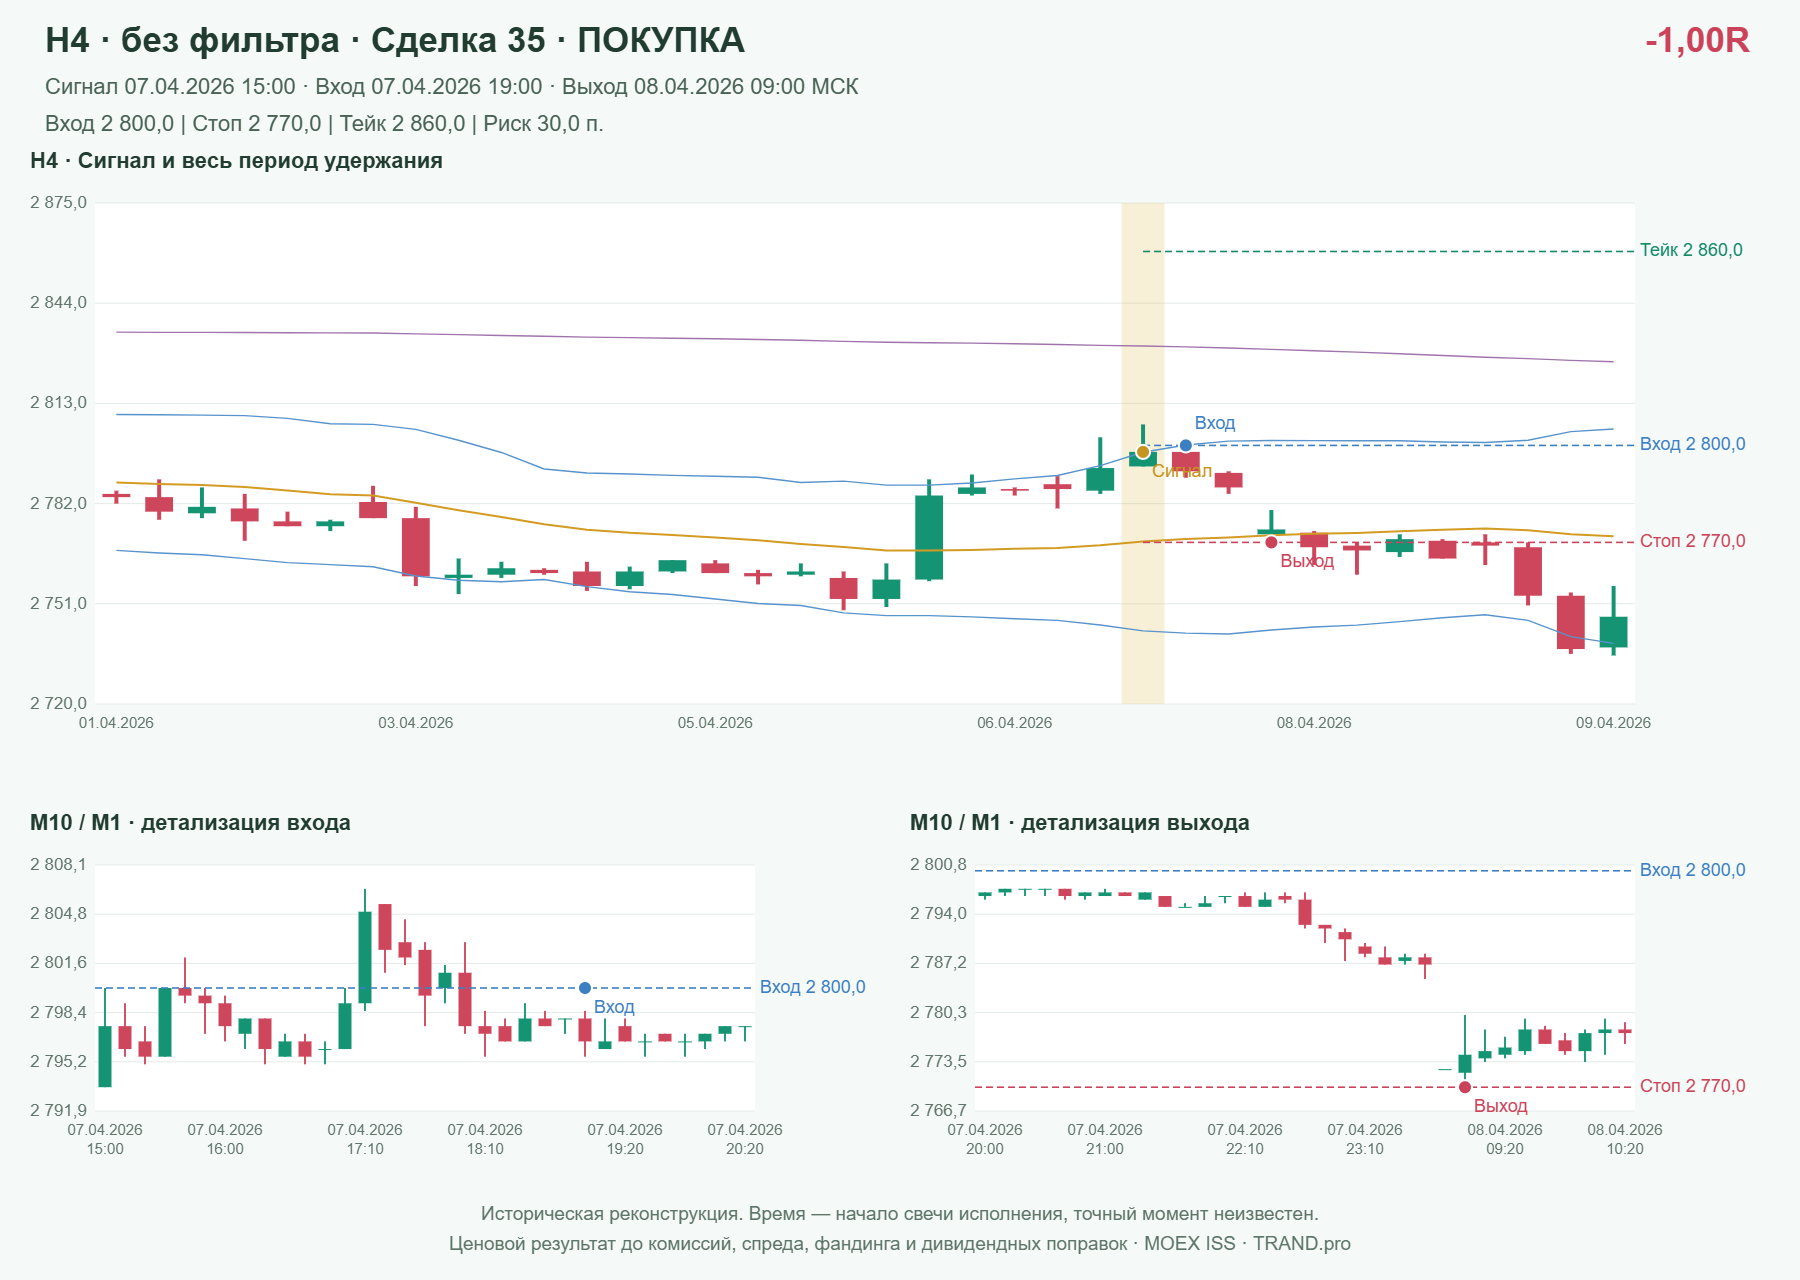Click the 2 801,6 axis label on the entry chart
Viewport: 1800px width, 1280px height.
tap(58, 963)
